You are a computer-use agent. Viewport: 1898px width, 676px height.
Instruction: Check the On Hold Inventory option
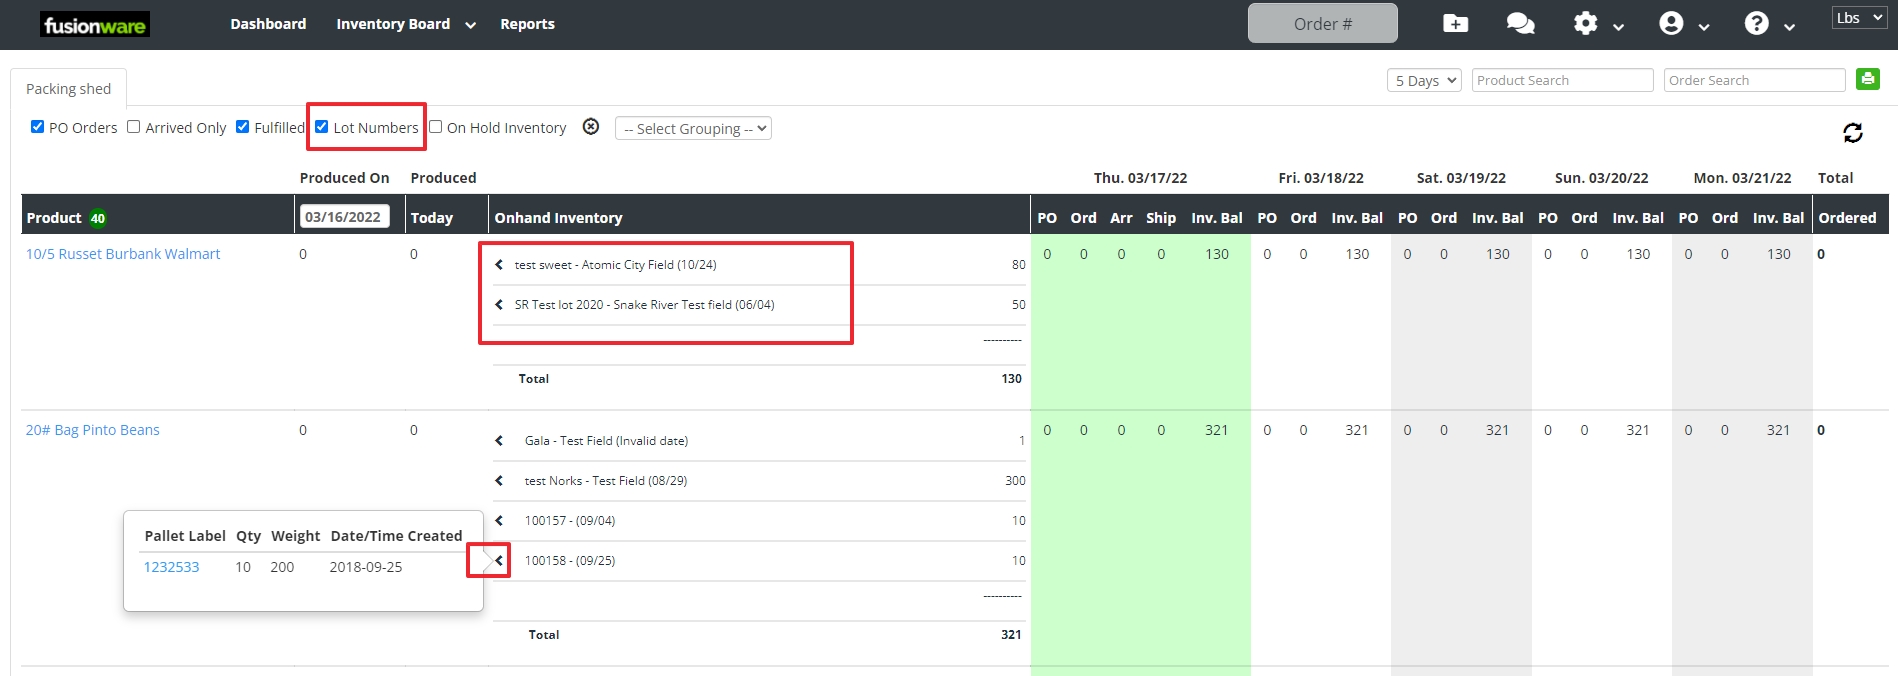click(x=436, y=127)
